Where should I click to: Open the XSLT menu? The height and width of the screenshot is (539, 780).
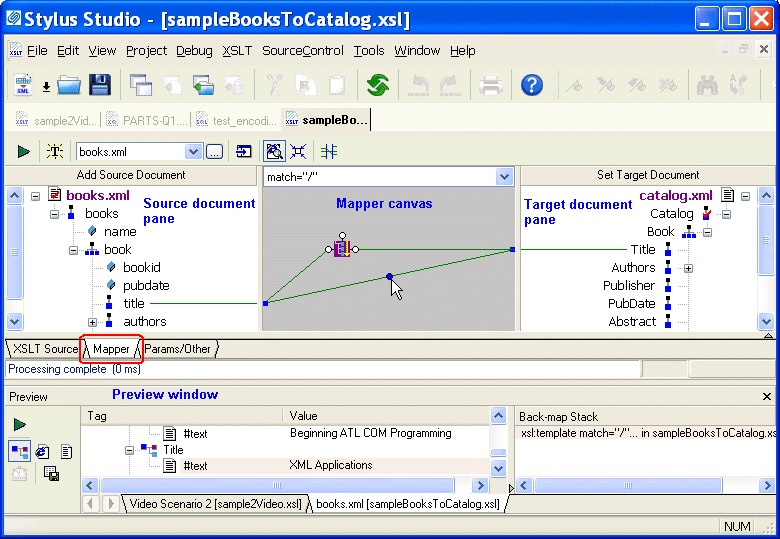237,51
